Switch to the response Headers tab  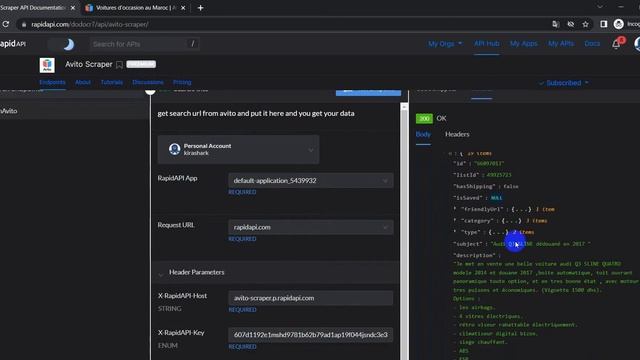[457, 134]
